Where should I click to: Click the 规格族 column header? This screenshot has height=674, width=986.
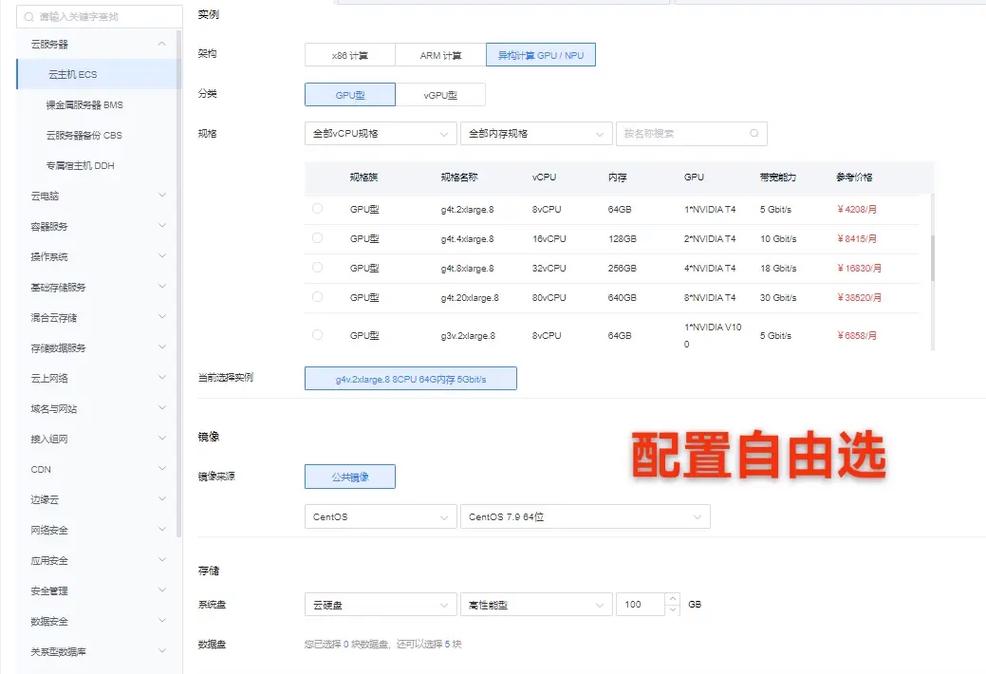(x=363, y=177)
